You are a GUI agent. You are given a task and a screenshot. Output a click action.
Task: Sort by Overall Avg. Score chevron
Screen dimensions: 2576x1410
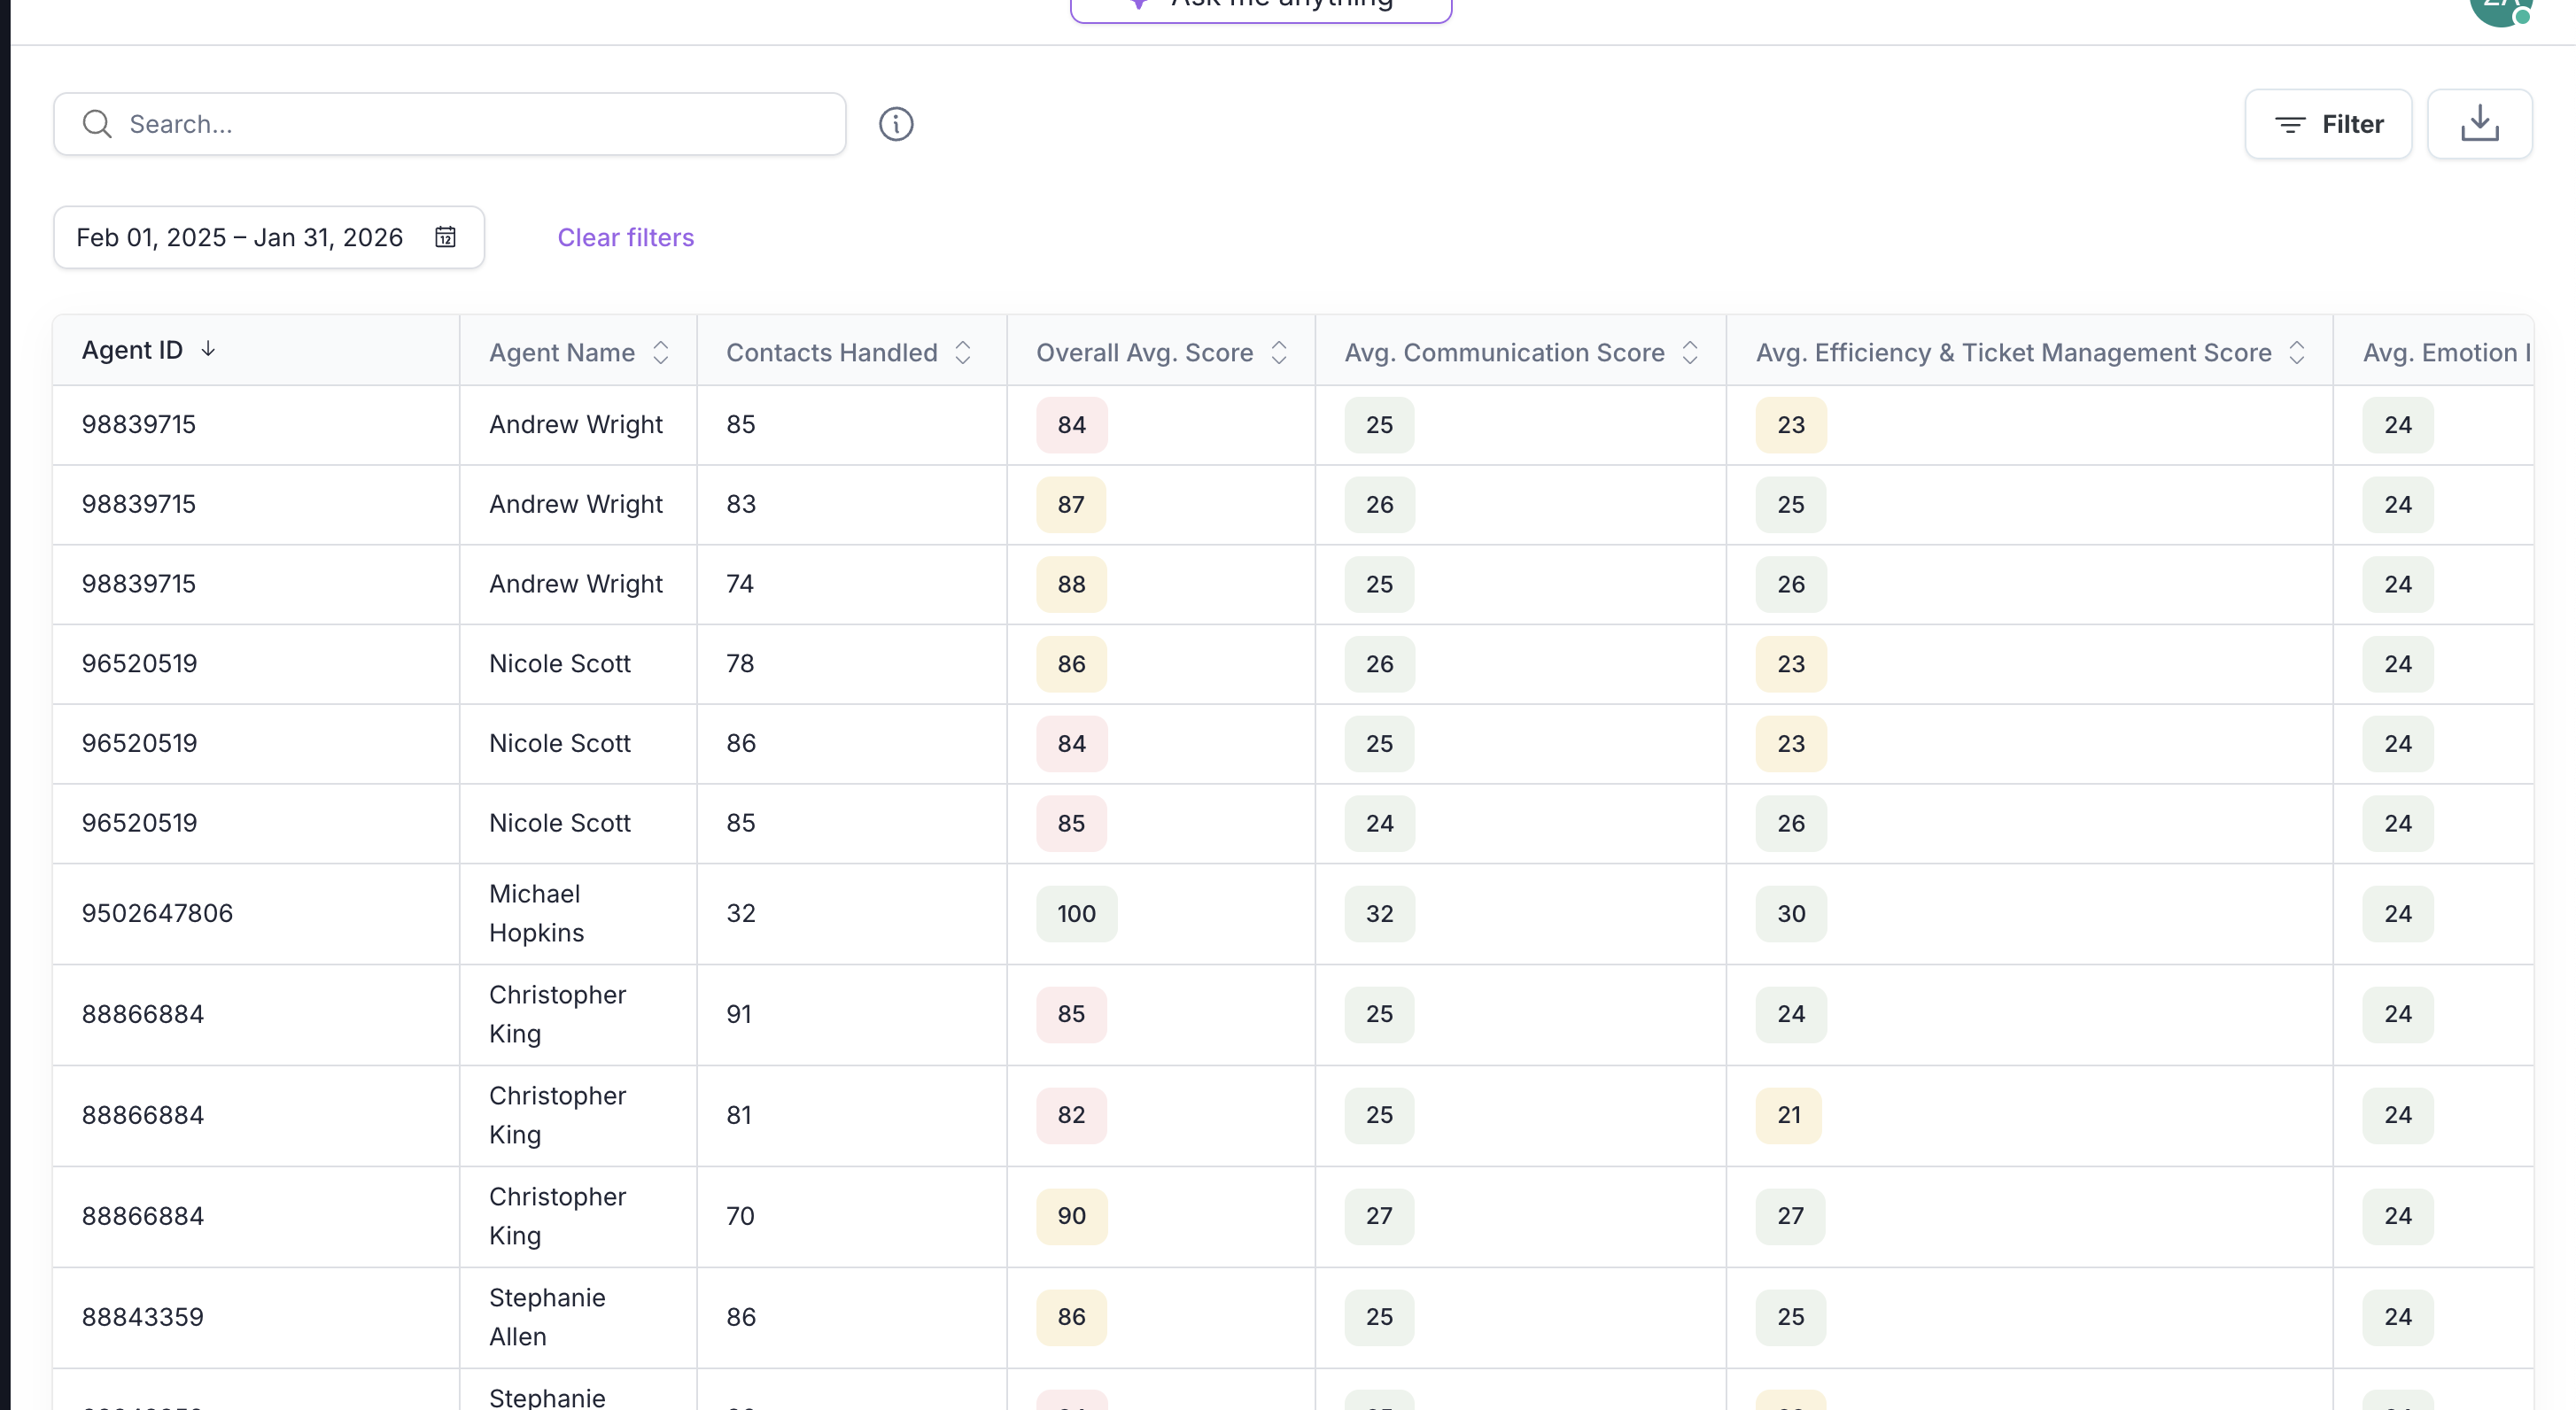(1280, 352)
